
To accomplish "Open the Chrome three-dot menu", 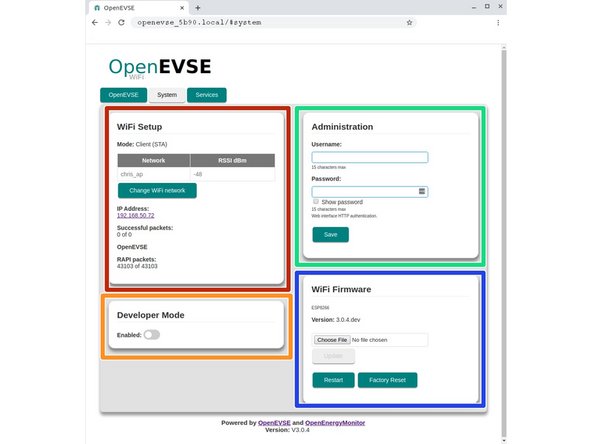I will tap(498, 23).
